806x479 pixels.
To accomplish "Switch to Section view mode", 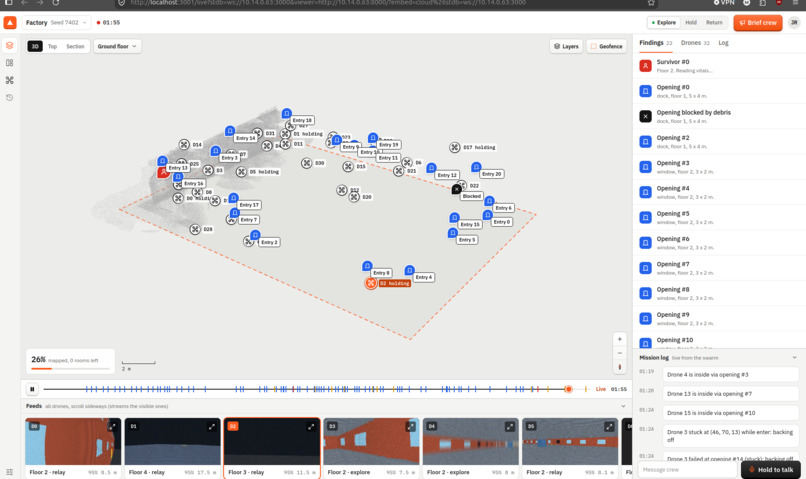I will [75, 46].
